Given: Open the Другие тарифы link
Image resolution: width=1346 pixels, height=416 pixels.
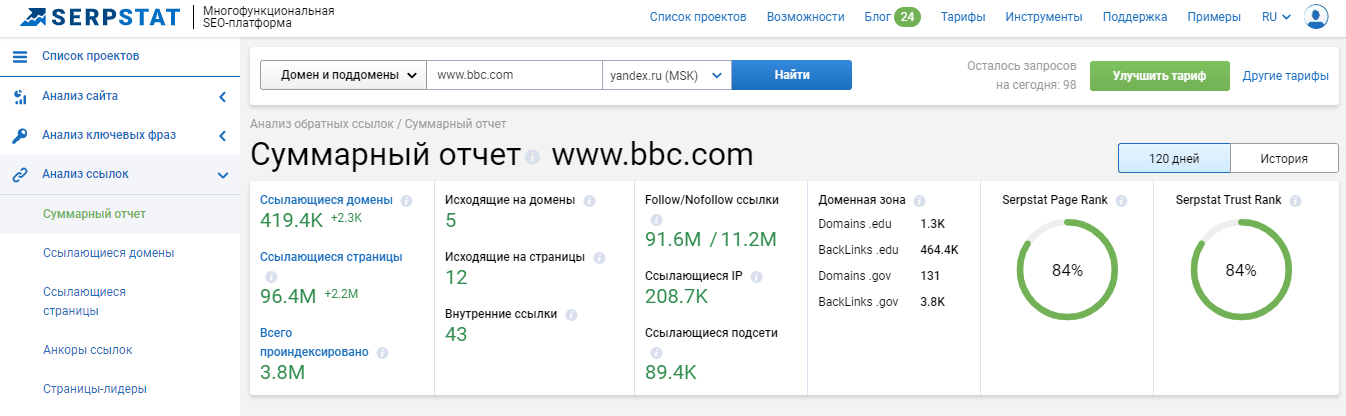Looking at the screenshot, I should click(1285, 75).
